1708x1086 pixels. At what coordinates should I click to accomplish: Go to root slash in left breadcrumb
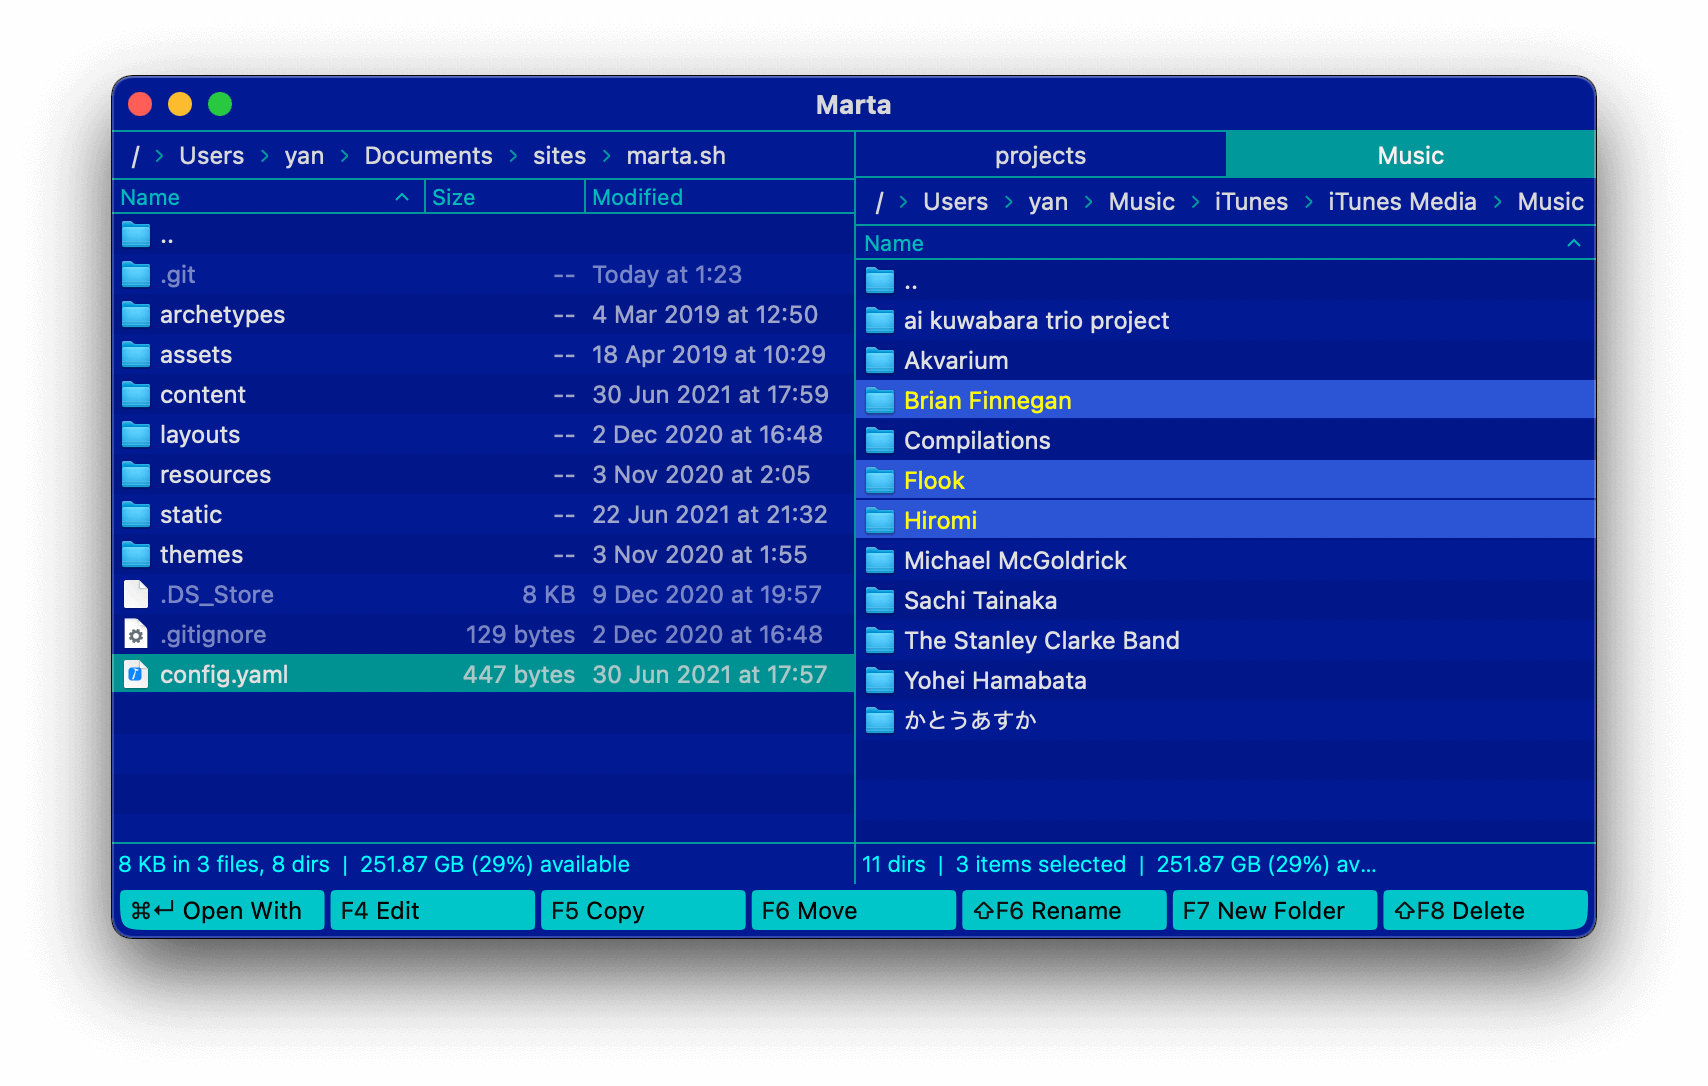[135, 156]
